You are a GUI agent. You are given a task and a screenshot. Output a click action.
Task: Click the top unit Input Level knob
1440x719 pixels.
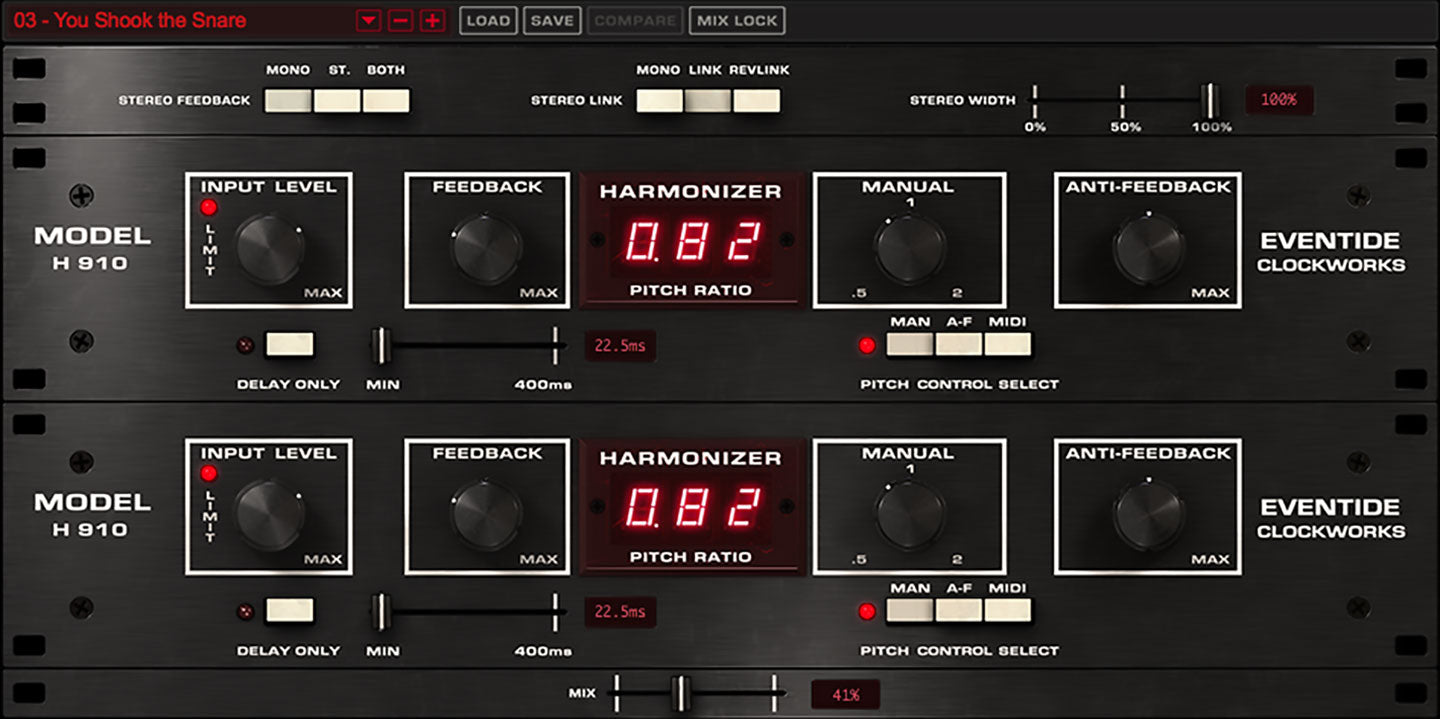click(x=270, y=248)
